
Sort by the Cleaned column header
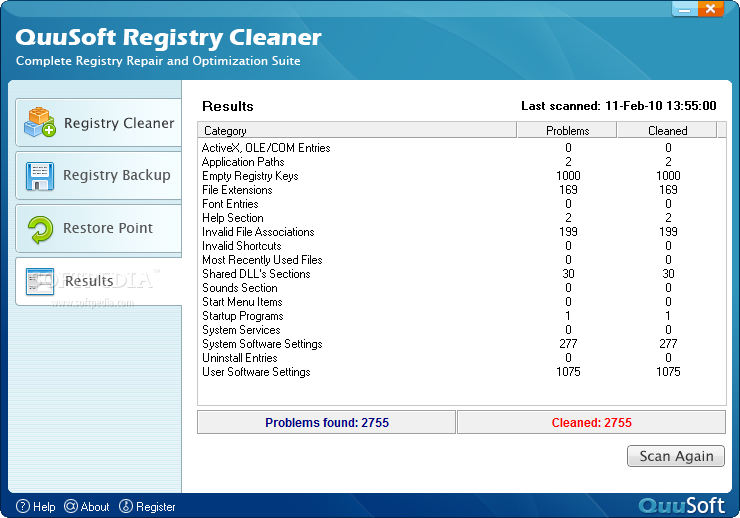tap(667, 130)
